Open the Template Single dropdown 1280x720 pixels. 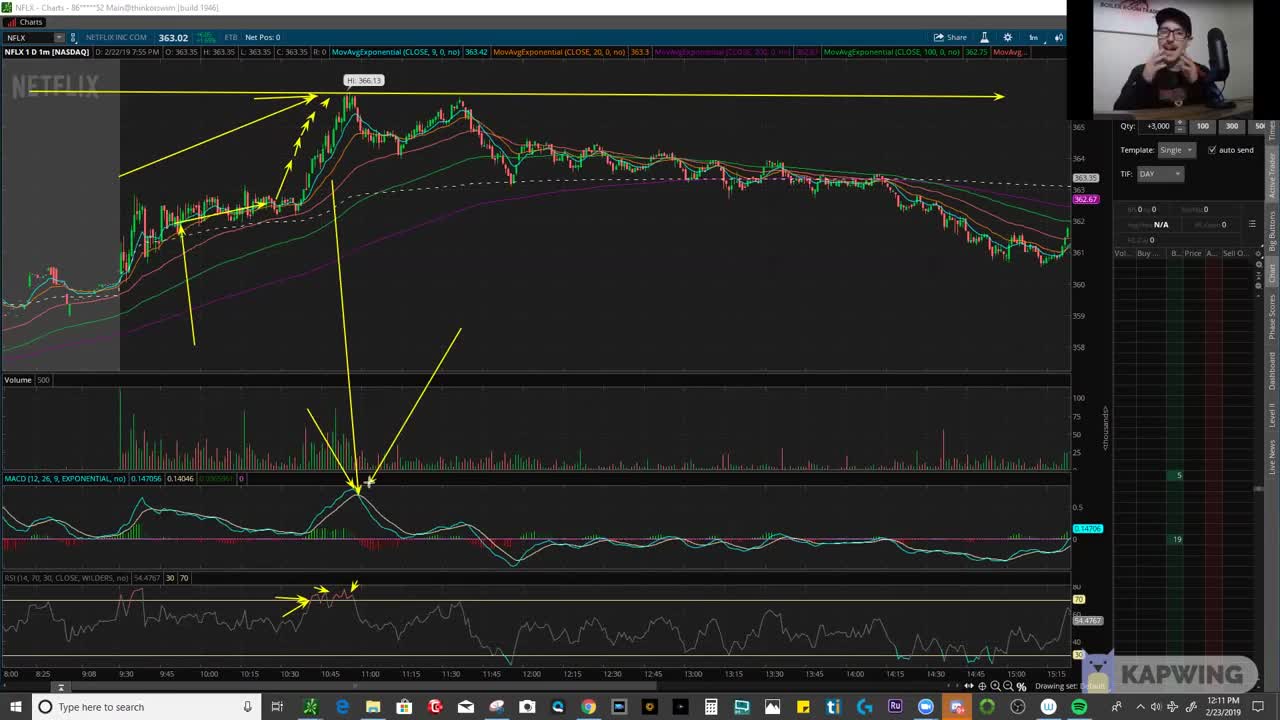(x=1176, y=150)
